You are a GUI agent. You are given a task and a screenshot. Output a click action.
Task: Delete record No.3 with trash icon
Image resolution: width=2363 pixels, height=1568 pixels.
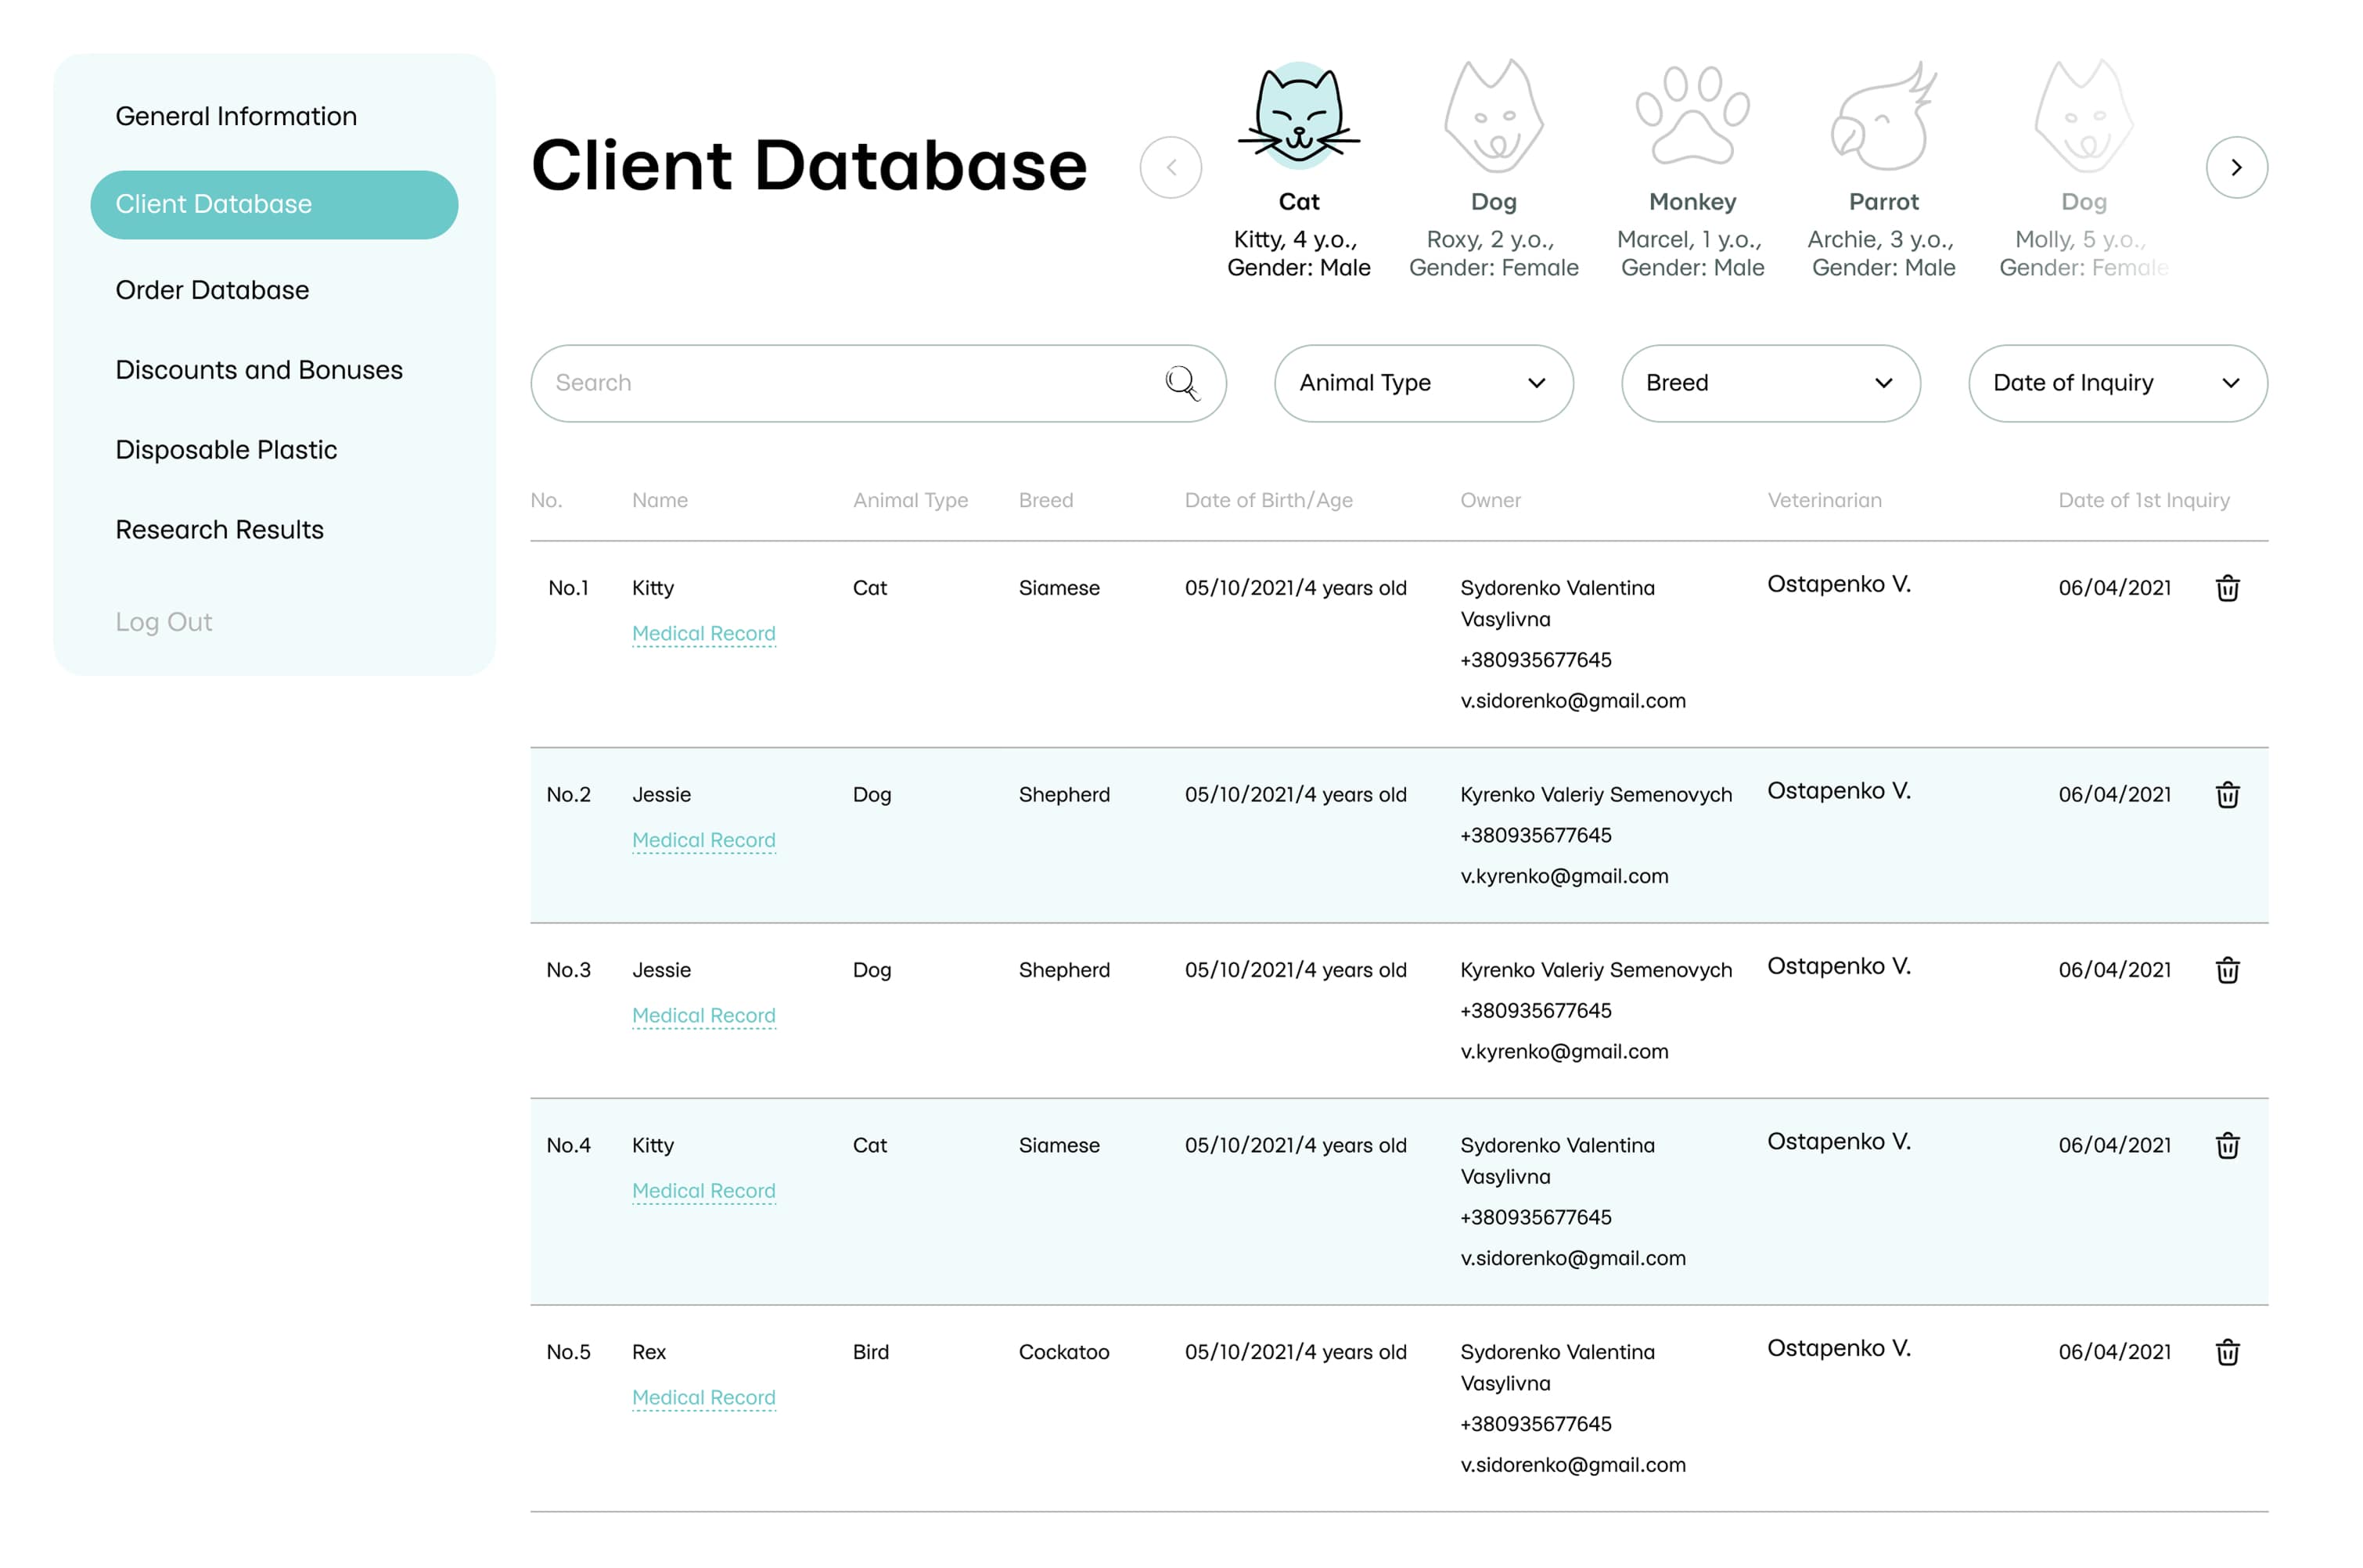coord(2227,970)
